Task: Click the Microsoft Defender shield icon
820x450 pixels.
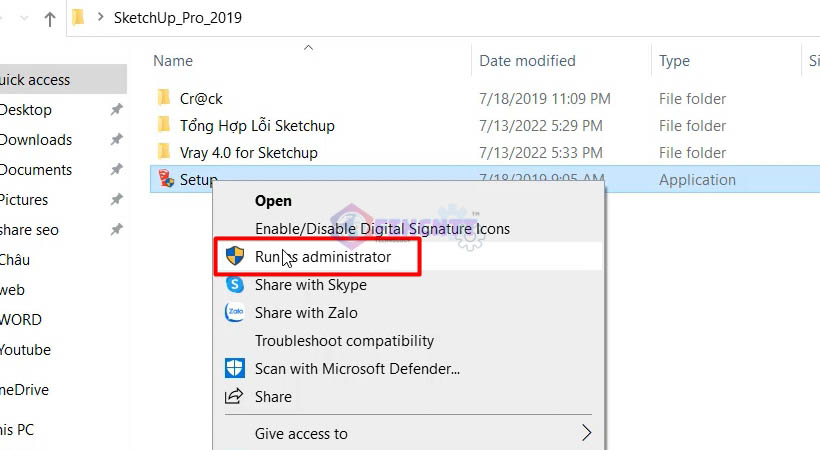Action: 235,368
